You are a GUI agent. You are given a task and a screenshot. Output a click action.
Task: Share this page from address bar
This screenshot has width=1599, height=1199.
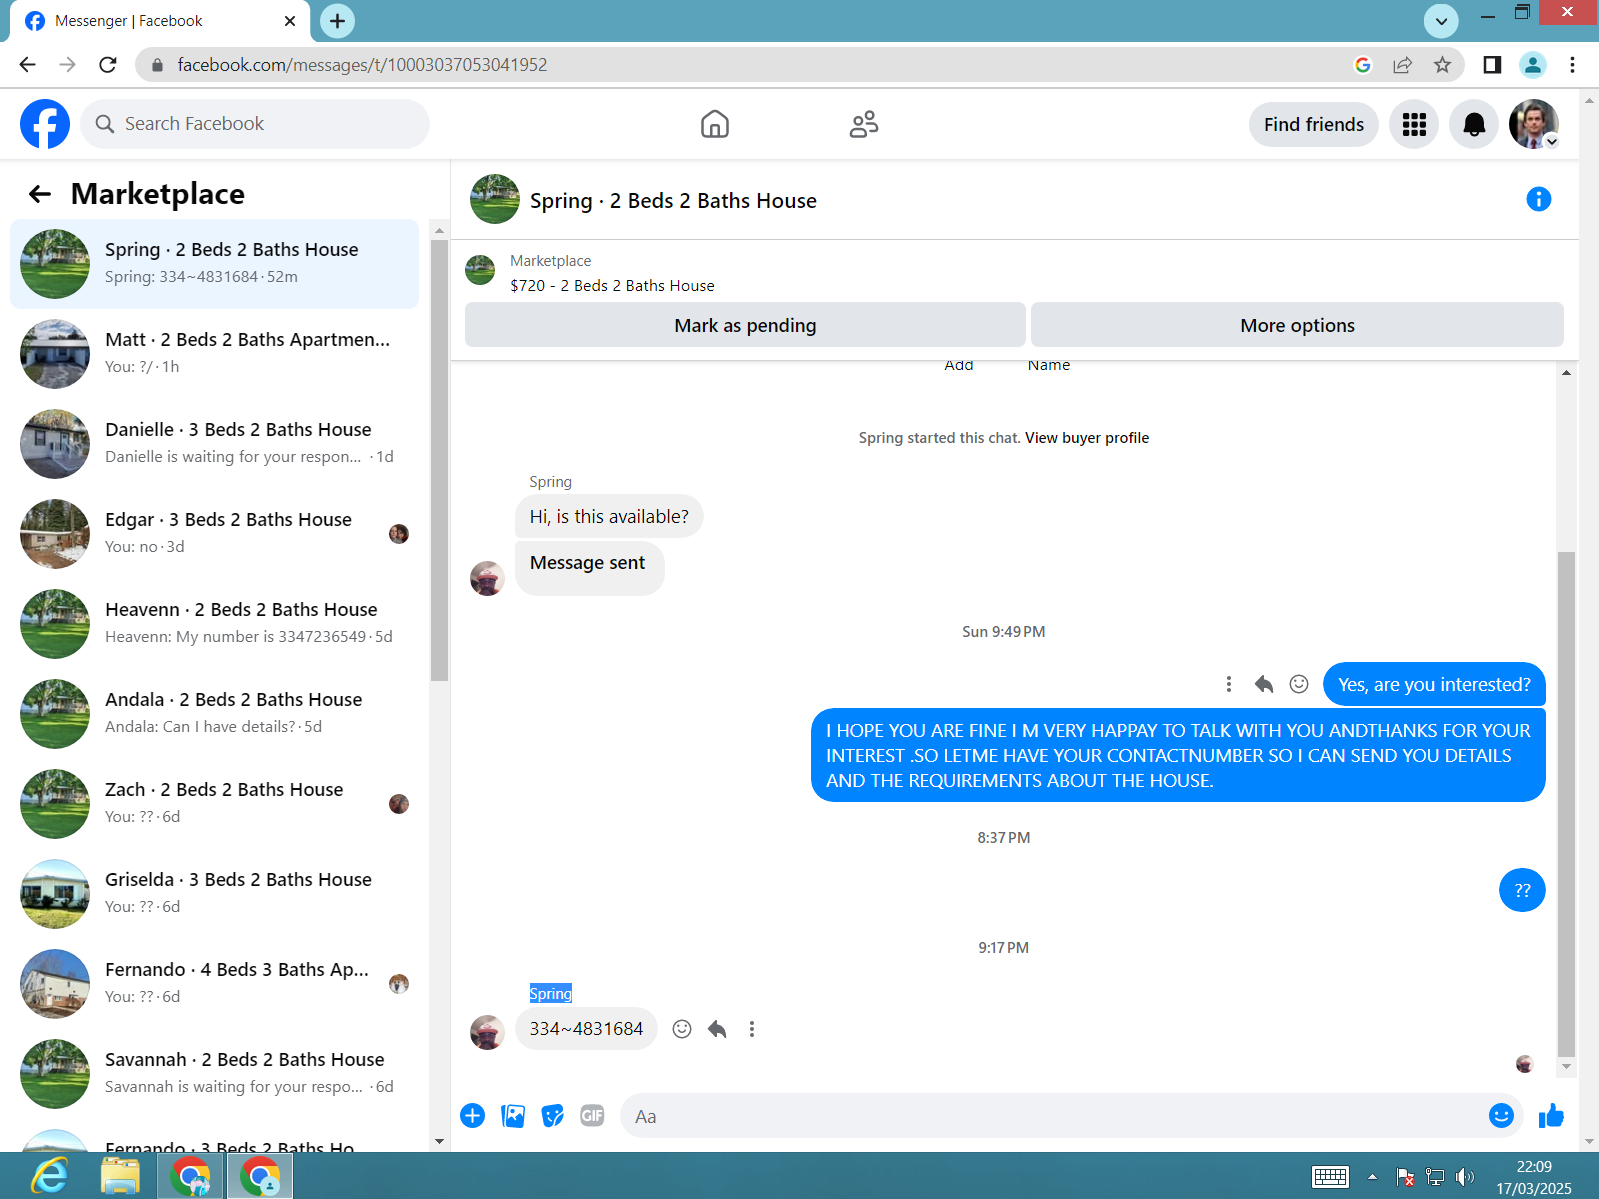[x=1402, y=65]
